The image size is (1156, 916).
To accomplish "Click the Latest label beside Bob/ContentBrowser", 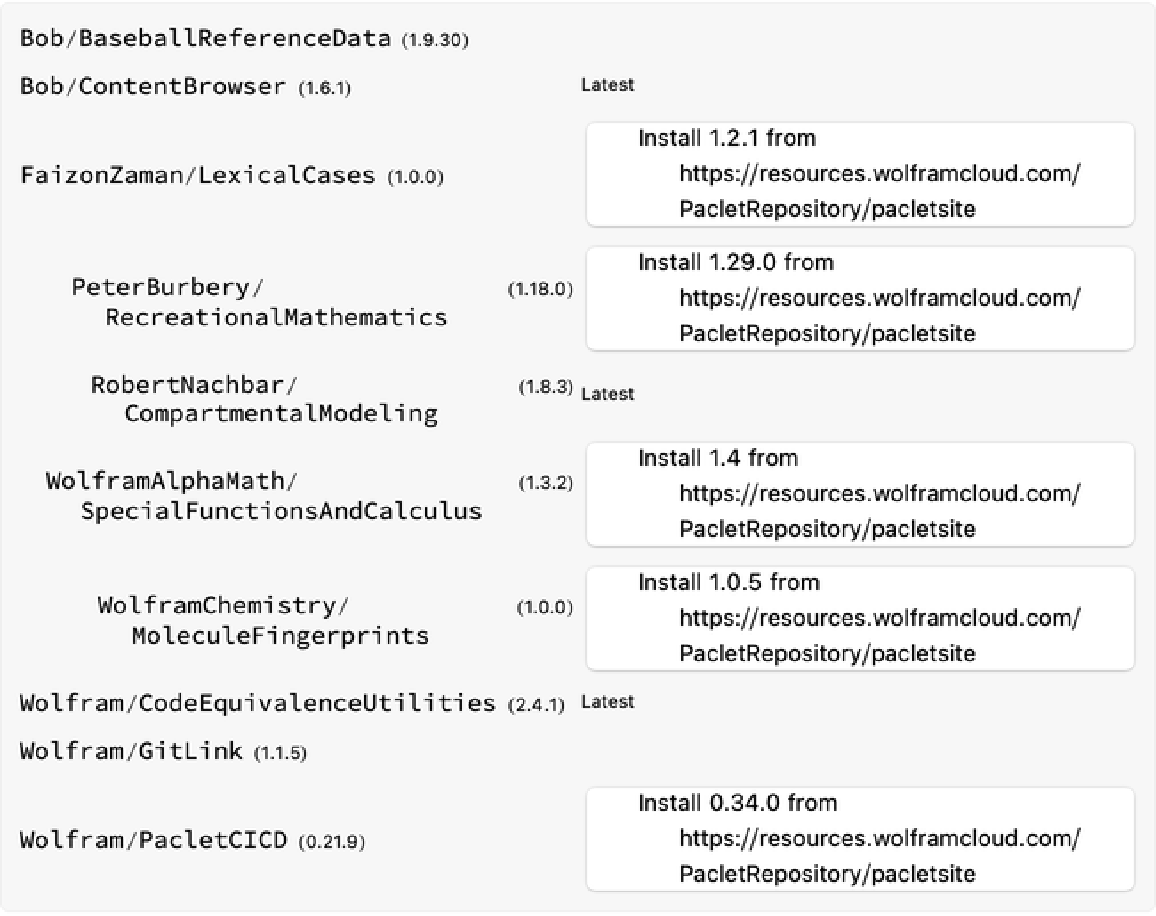I will (x=607, y=86).
